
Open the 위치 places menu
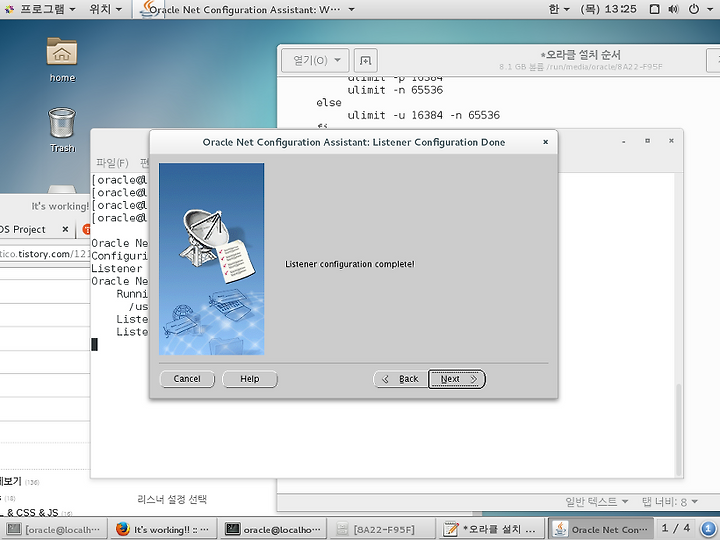point(106,9)
